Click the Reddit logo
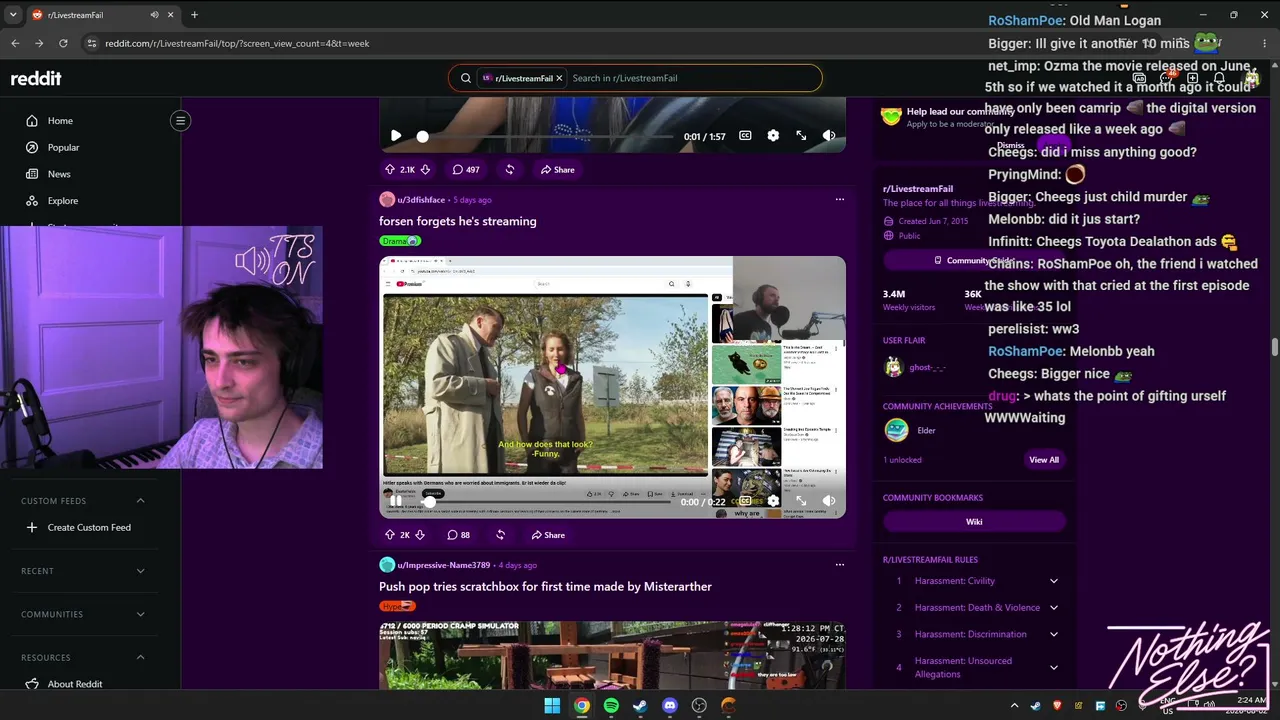Image resolution: width=1280 pixels, height=720 pixels. click(36, 78)
